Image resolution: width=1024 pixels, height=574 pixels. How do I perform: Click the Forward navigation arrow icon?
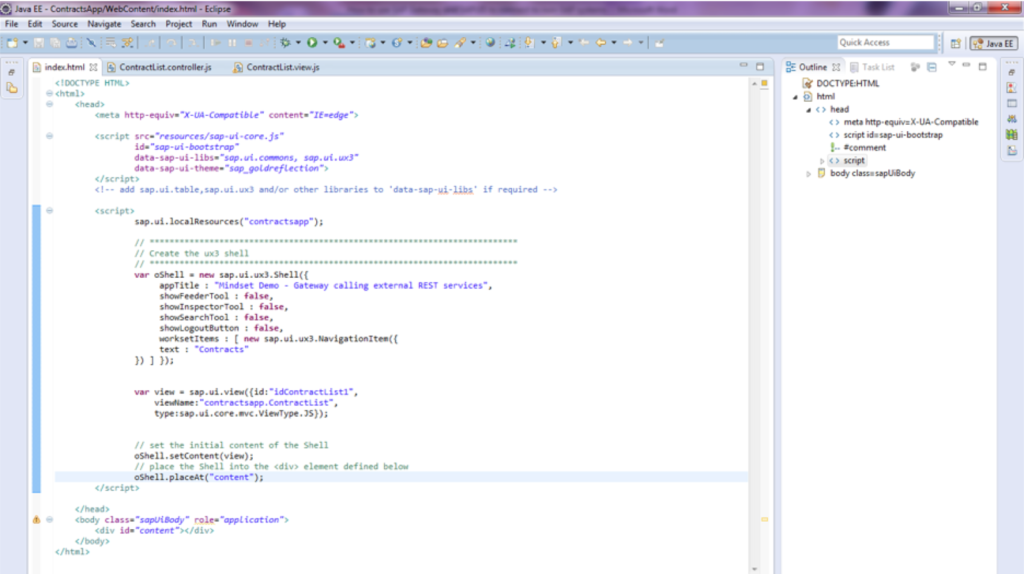coord(628,43)
